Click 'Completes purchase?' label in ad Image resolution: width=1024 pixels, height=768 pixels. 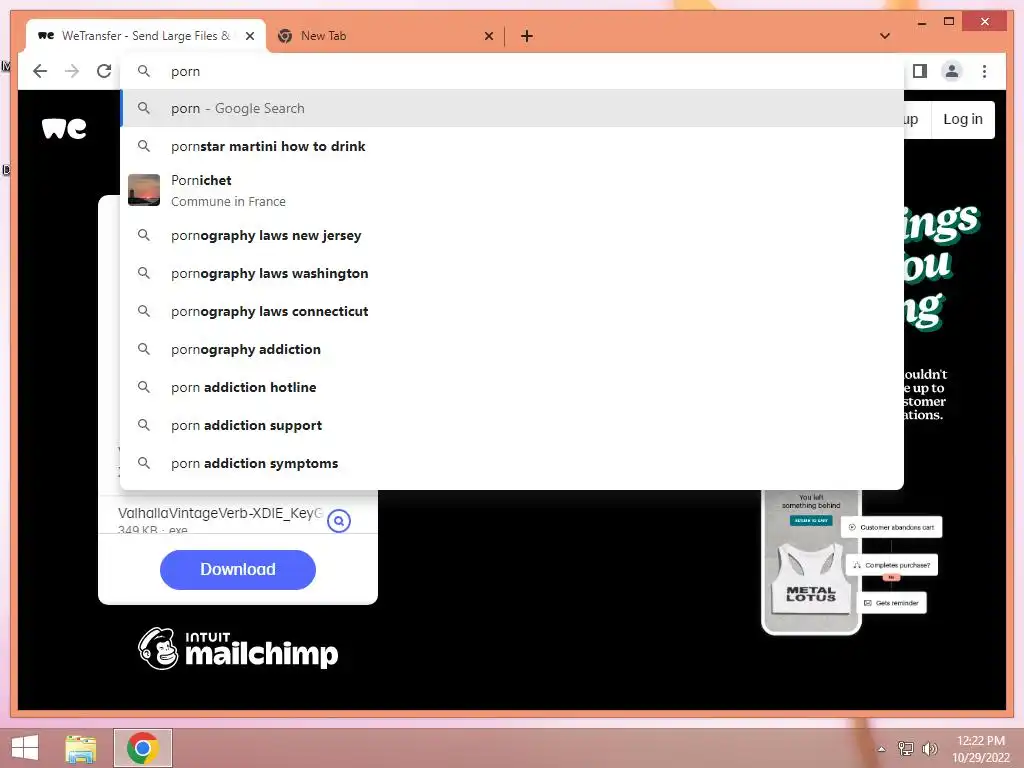pyautogui.click(x=892, y=565)
